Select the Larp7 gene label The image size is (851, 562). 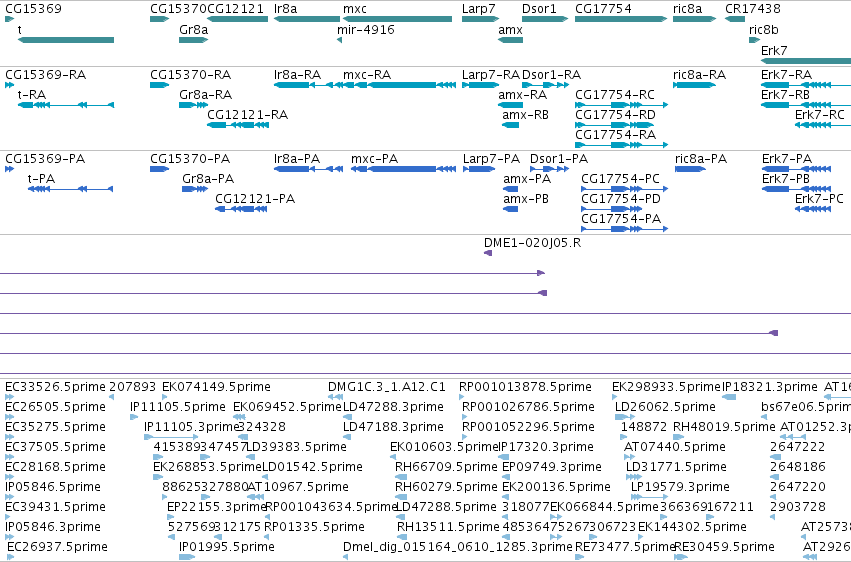click(478, 9)
